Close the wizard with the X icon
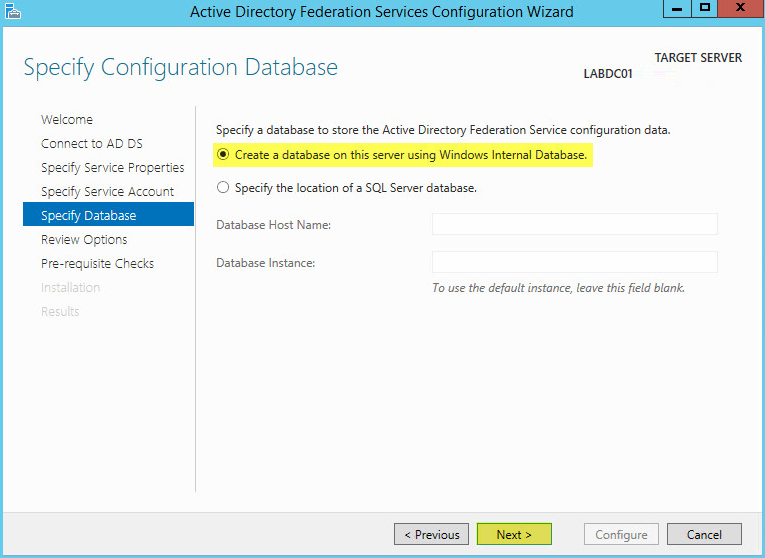The image size is (765, 558). coord(740,8)
